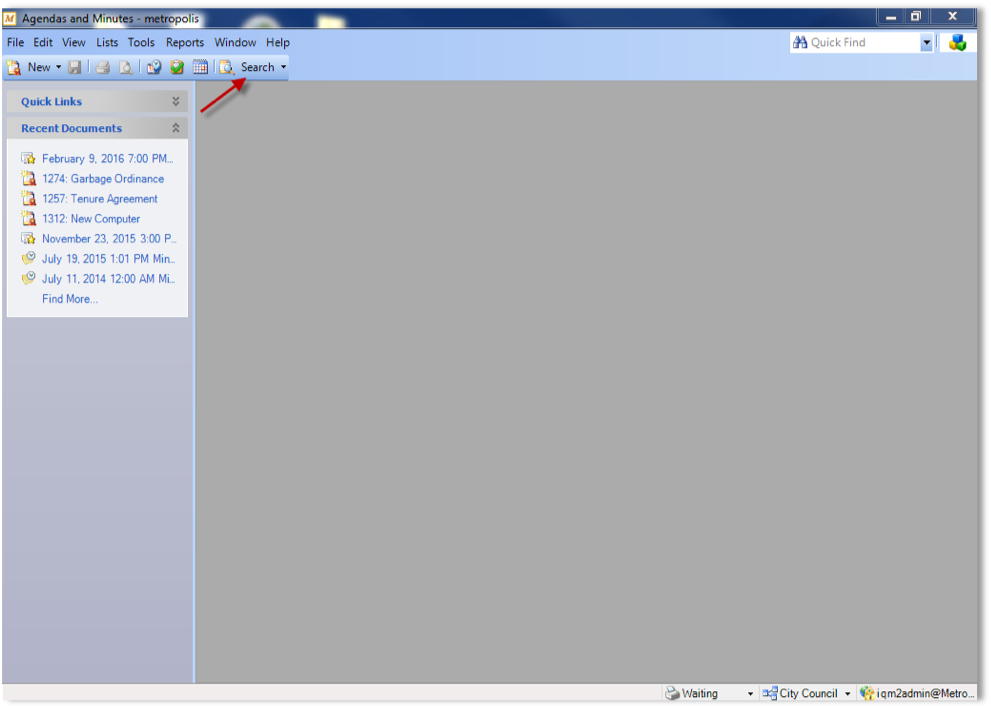991x708 pixels.
Task: Click the Print toolbar icon
Action: pos(102,67)
